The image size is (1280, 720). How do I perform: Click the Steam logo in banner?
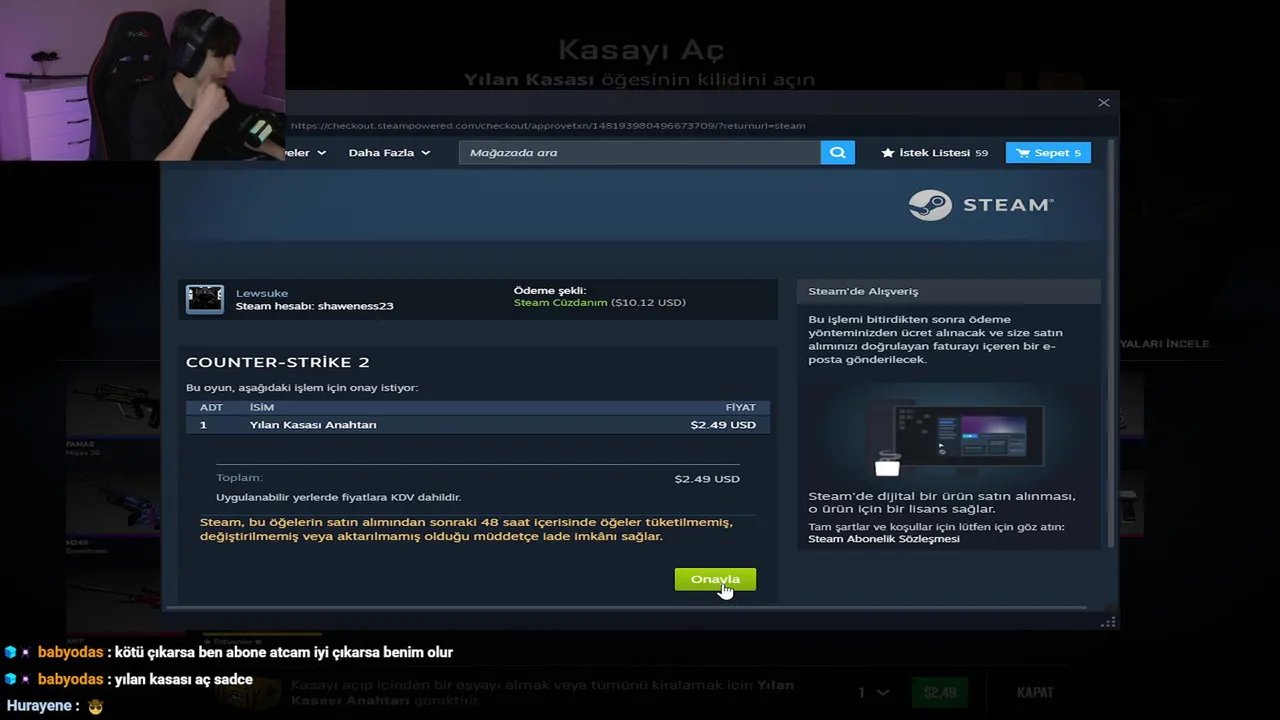pos(981,205)
